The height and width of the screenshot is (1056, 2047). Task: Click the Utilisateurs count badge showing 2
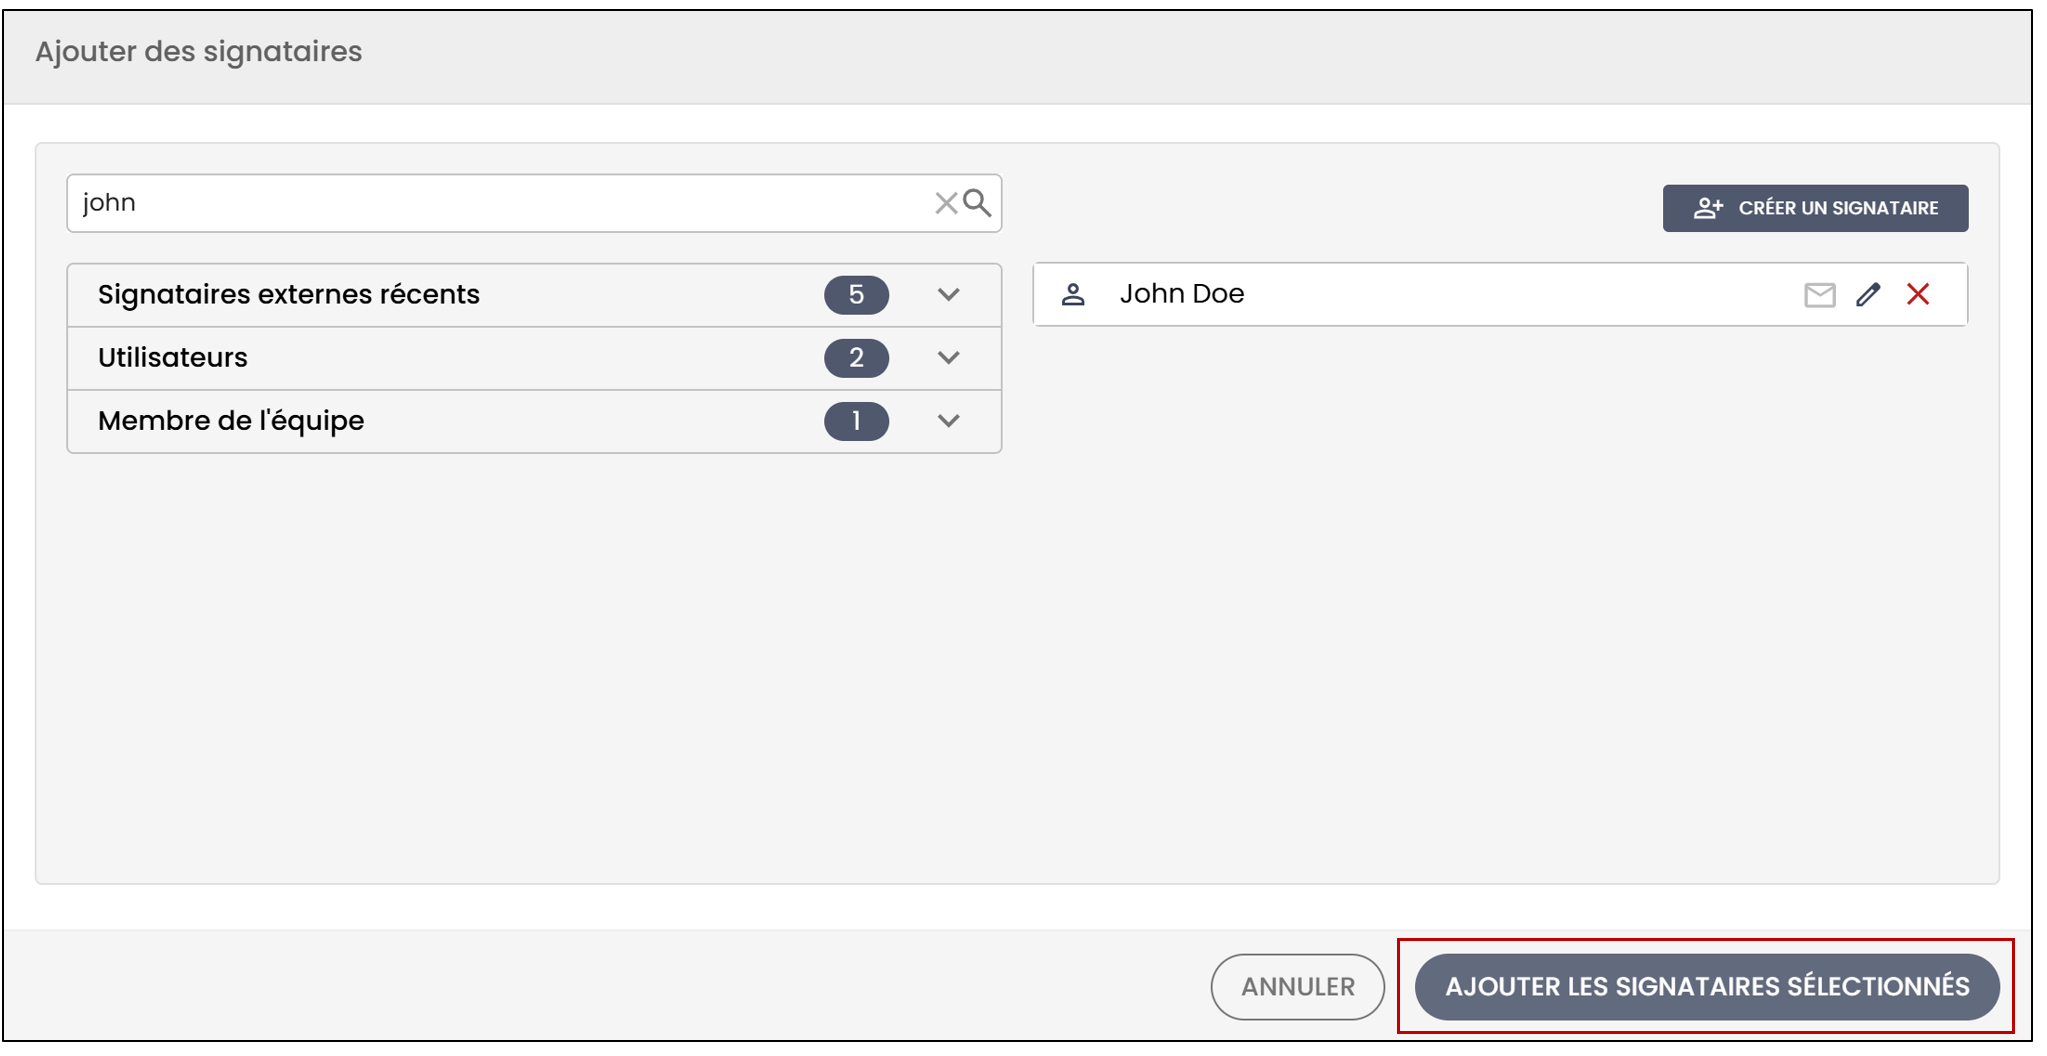pos(856,358)
